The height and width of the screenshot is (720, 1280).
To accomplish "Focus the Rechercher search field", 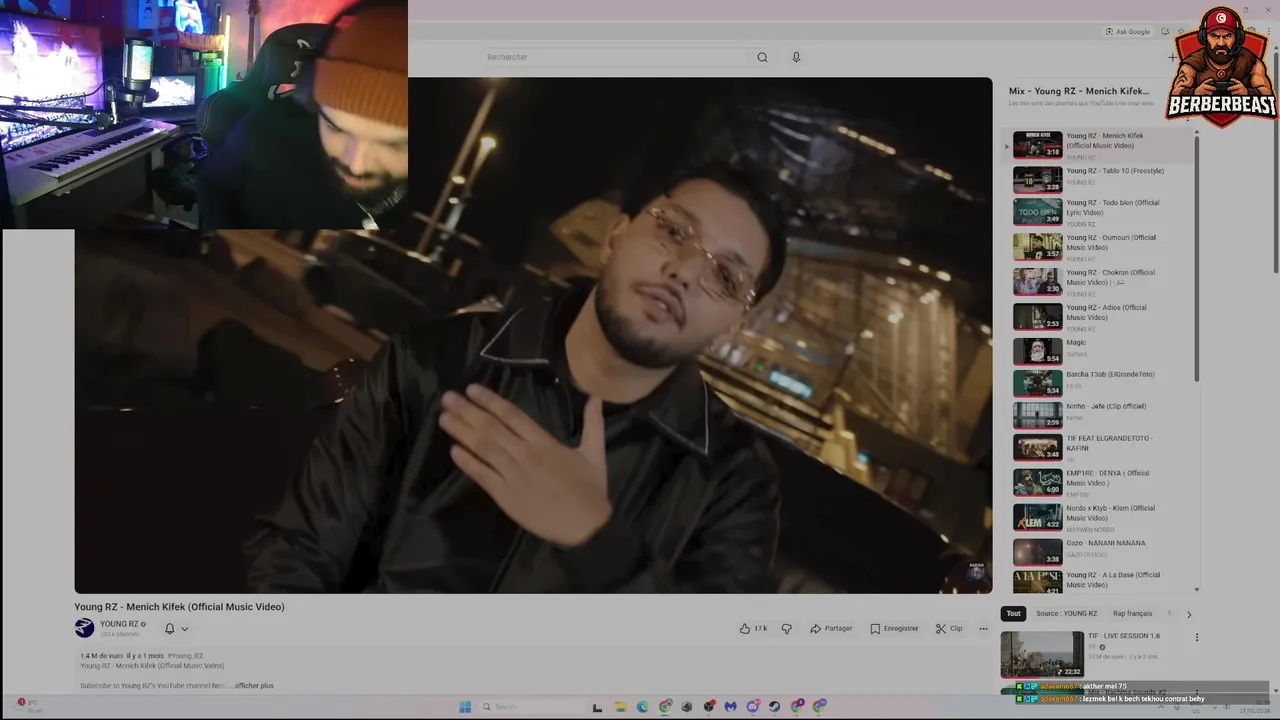I will tap(615, 57).
